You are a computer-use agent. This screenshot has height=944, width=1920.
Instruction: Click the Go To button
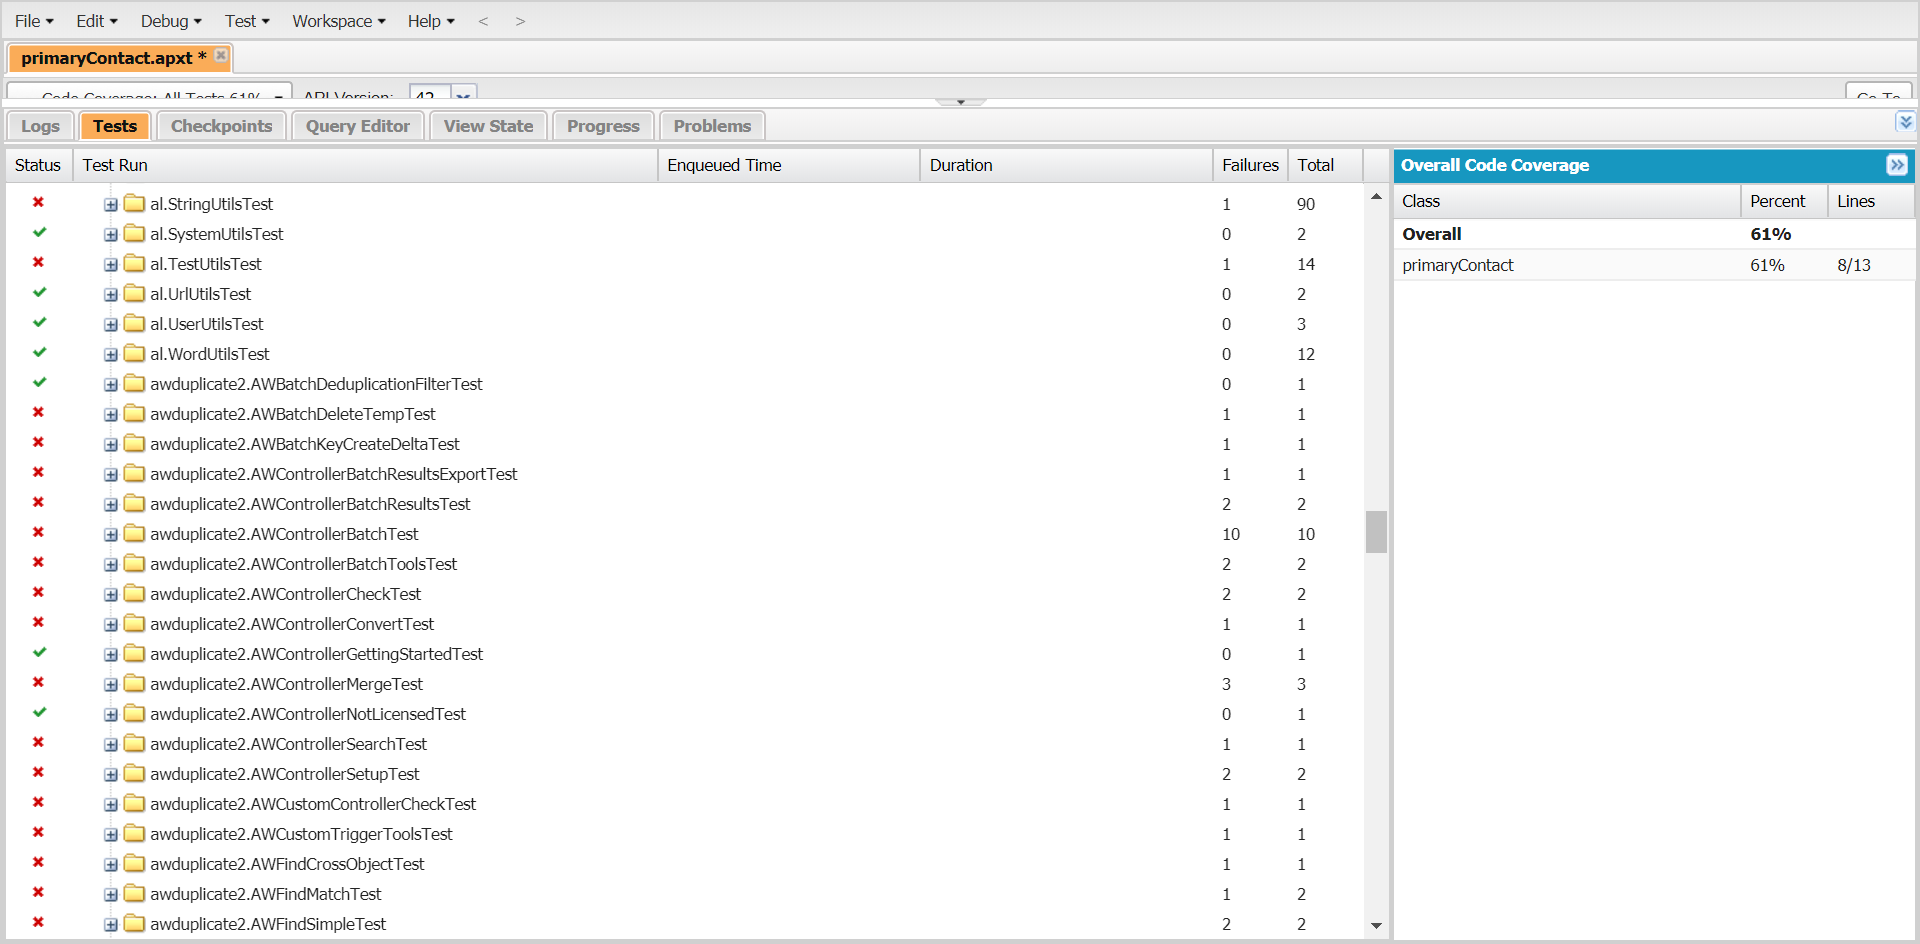(1877, 94)
